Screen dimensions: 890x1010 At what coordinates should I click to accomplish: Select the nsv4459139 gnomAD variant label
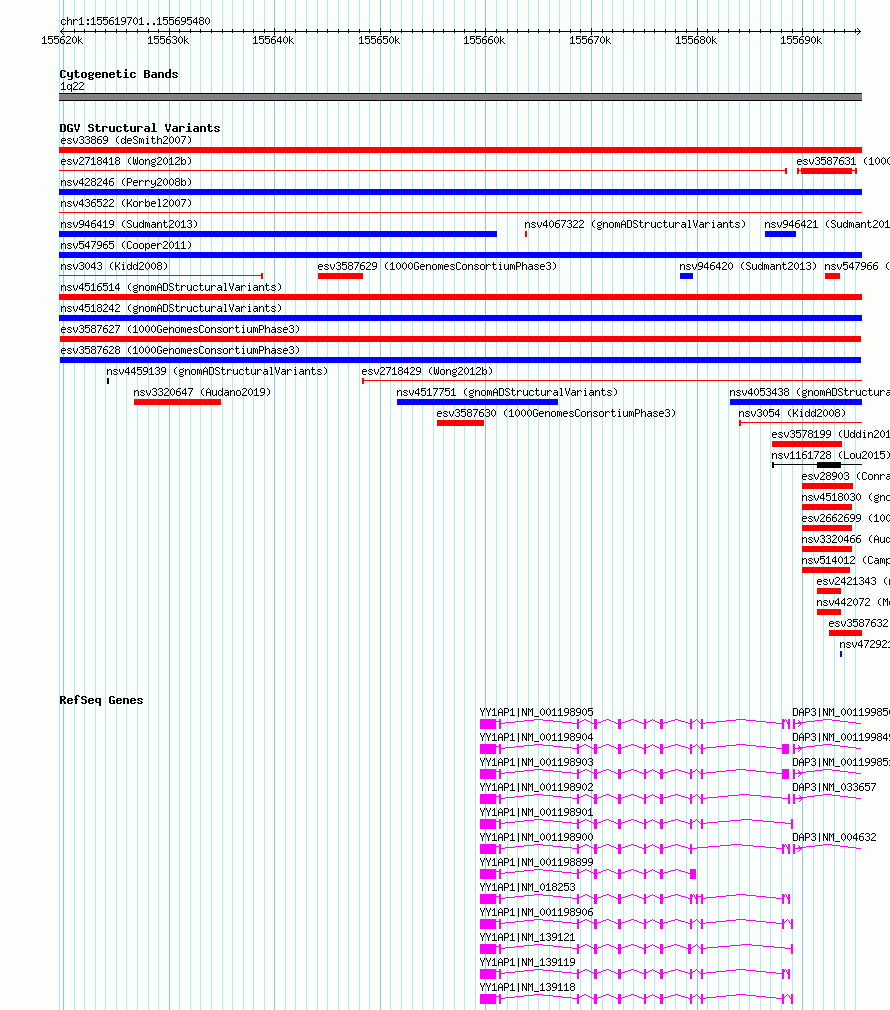217,372
